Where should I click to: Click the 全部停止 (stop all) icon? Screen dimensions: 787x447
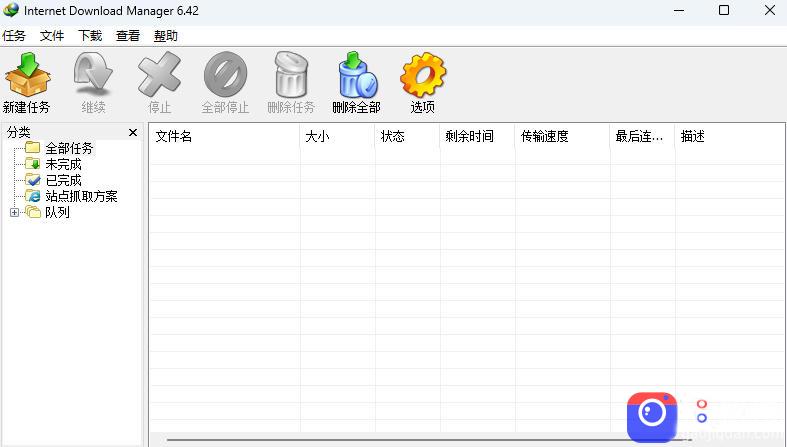[225, 74]
